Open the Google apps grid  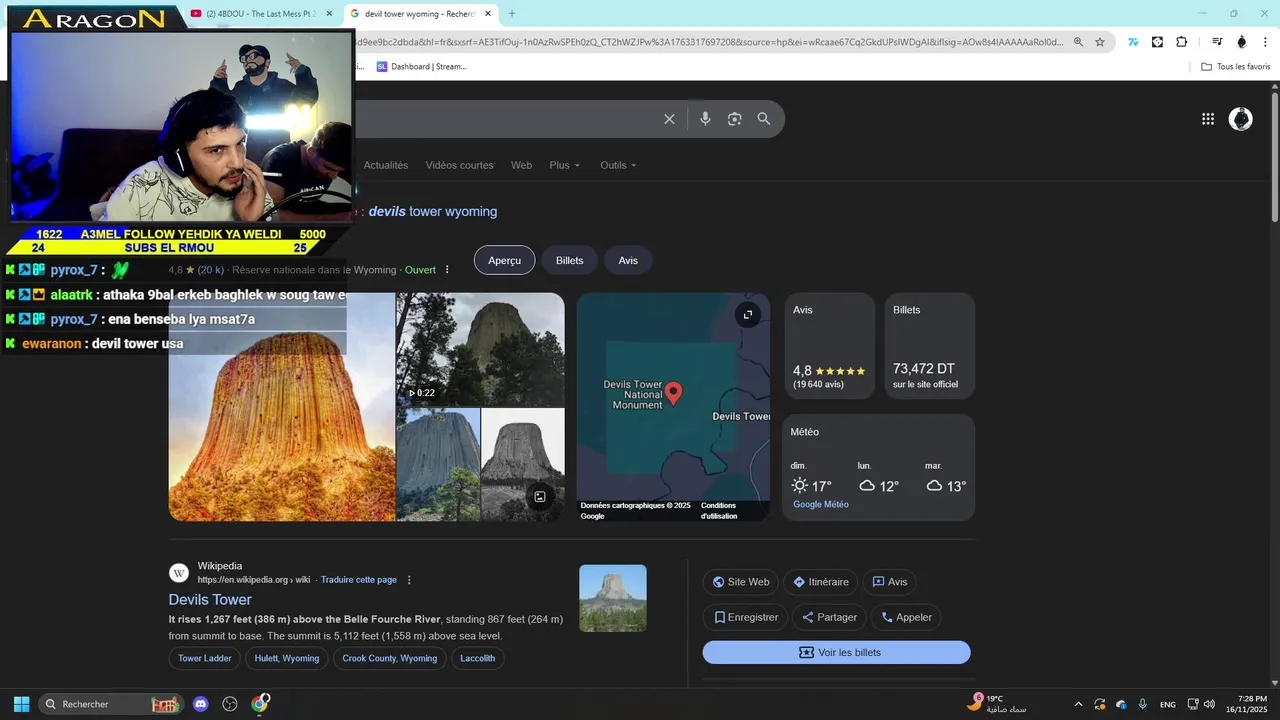coord(1208,119)
